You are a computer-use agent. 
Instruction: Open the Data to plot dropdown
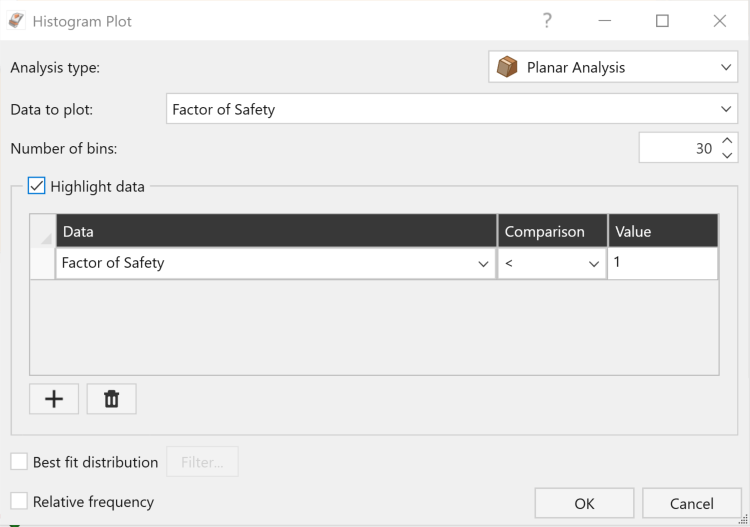point(452,109)
